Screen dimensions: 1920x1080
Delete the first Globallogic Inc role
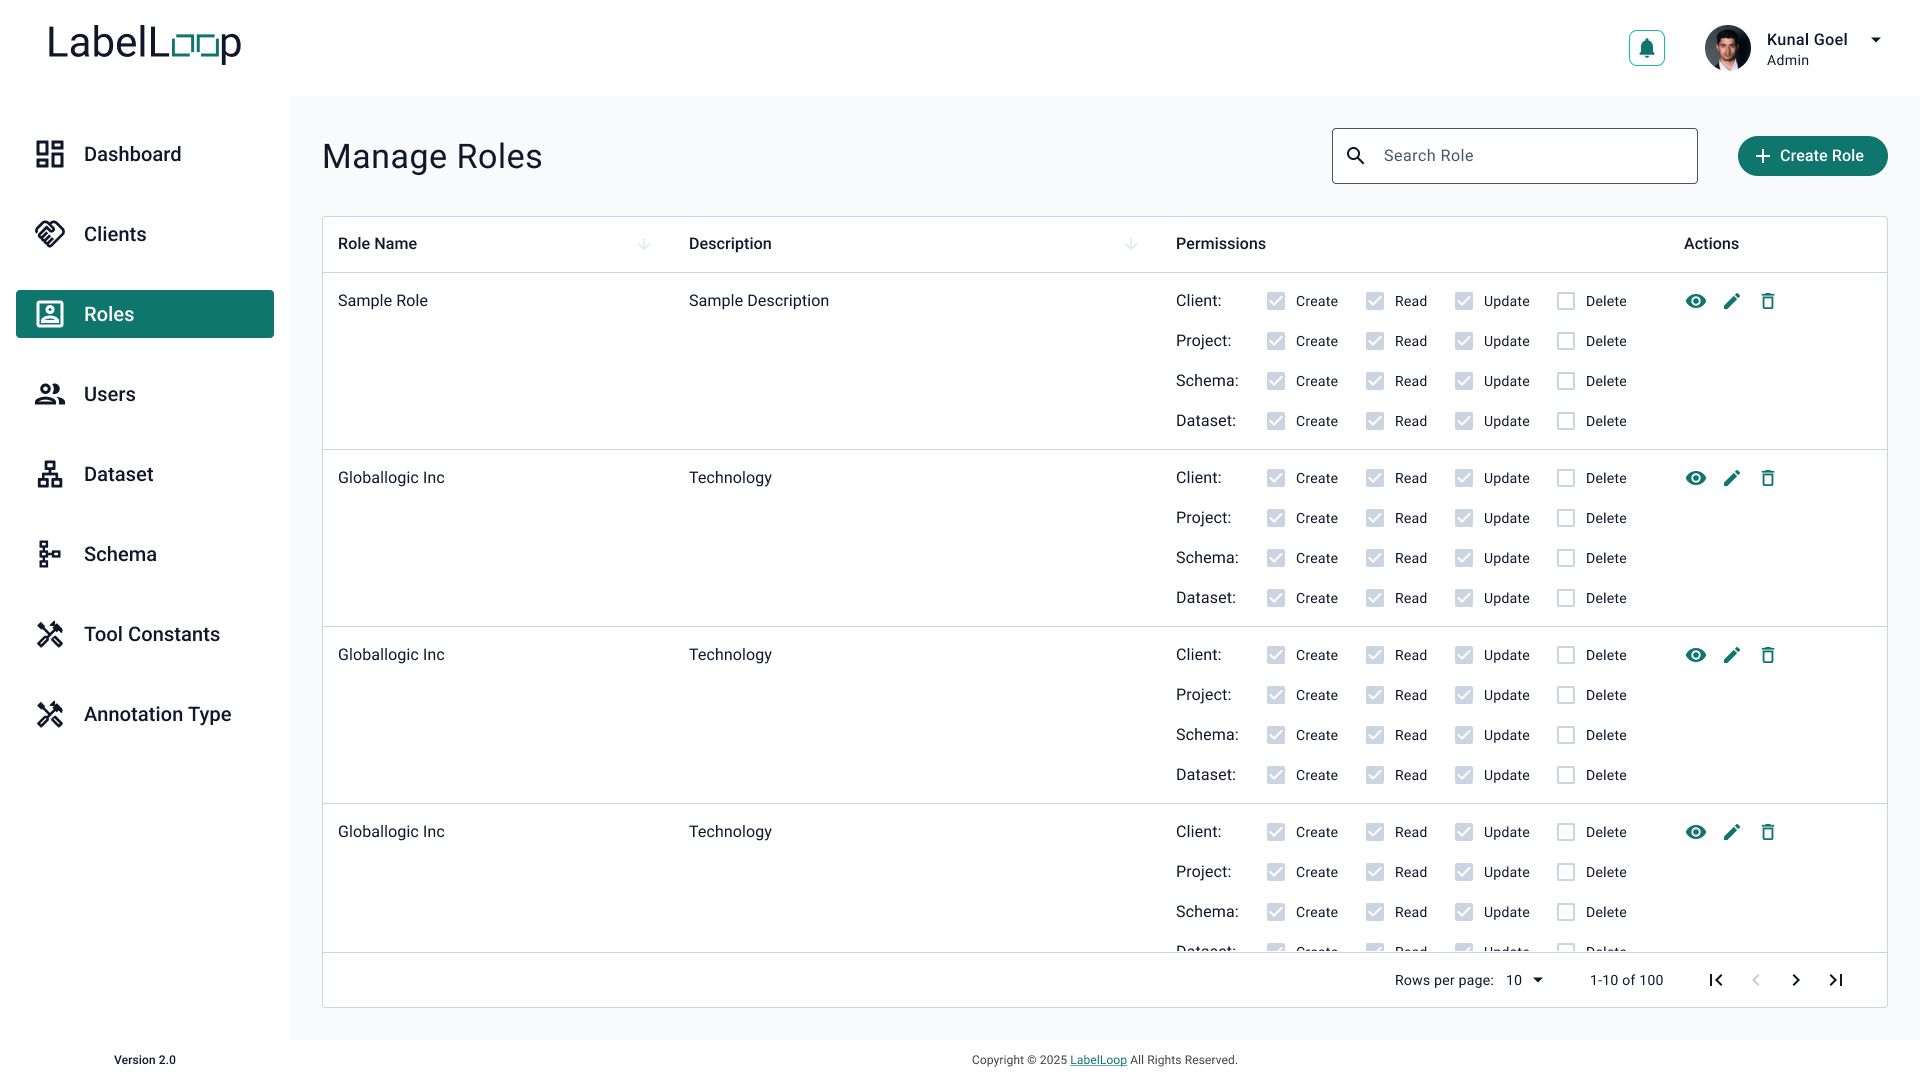[1768, 478]
